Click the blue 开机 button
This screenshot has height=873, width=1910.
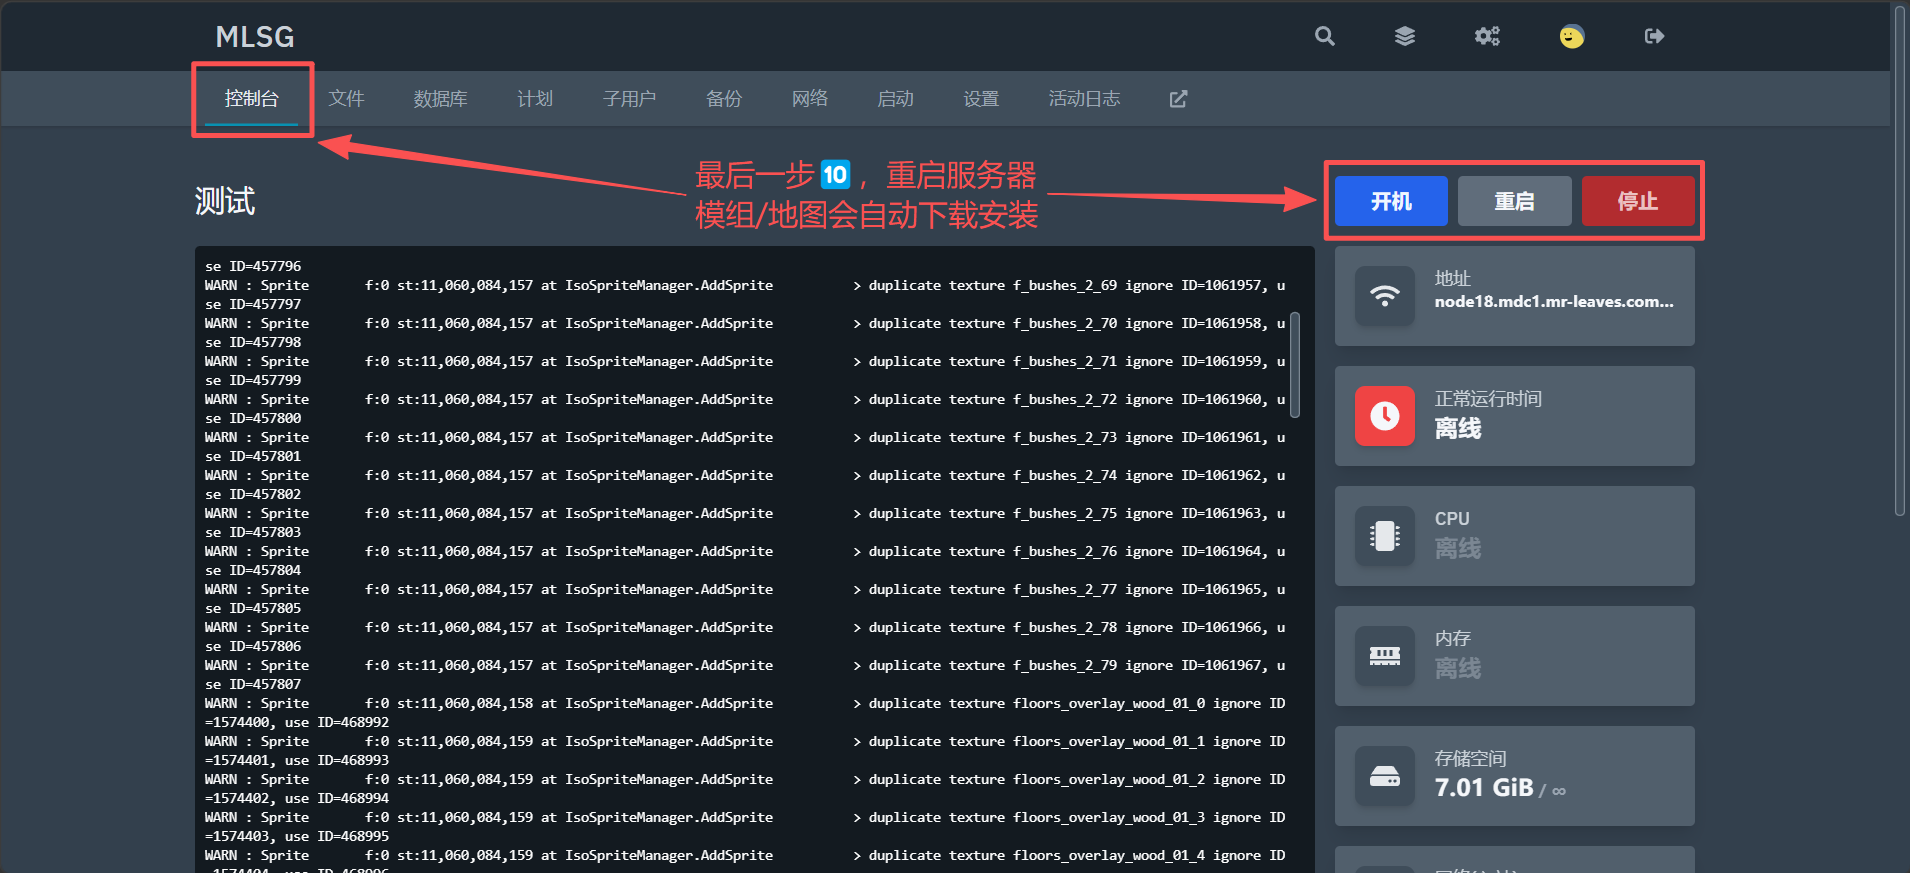(1391, 201)
